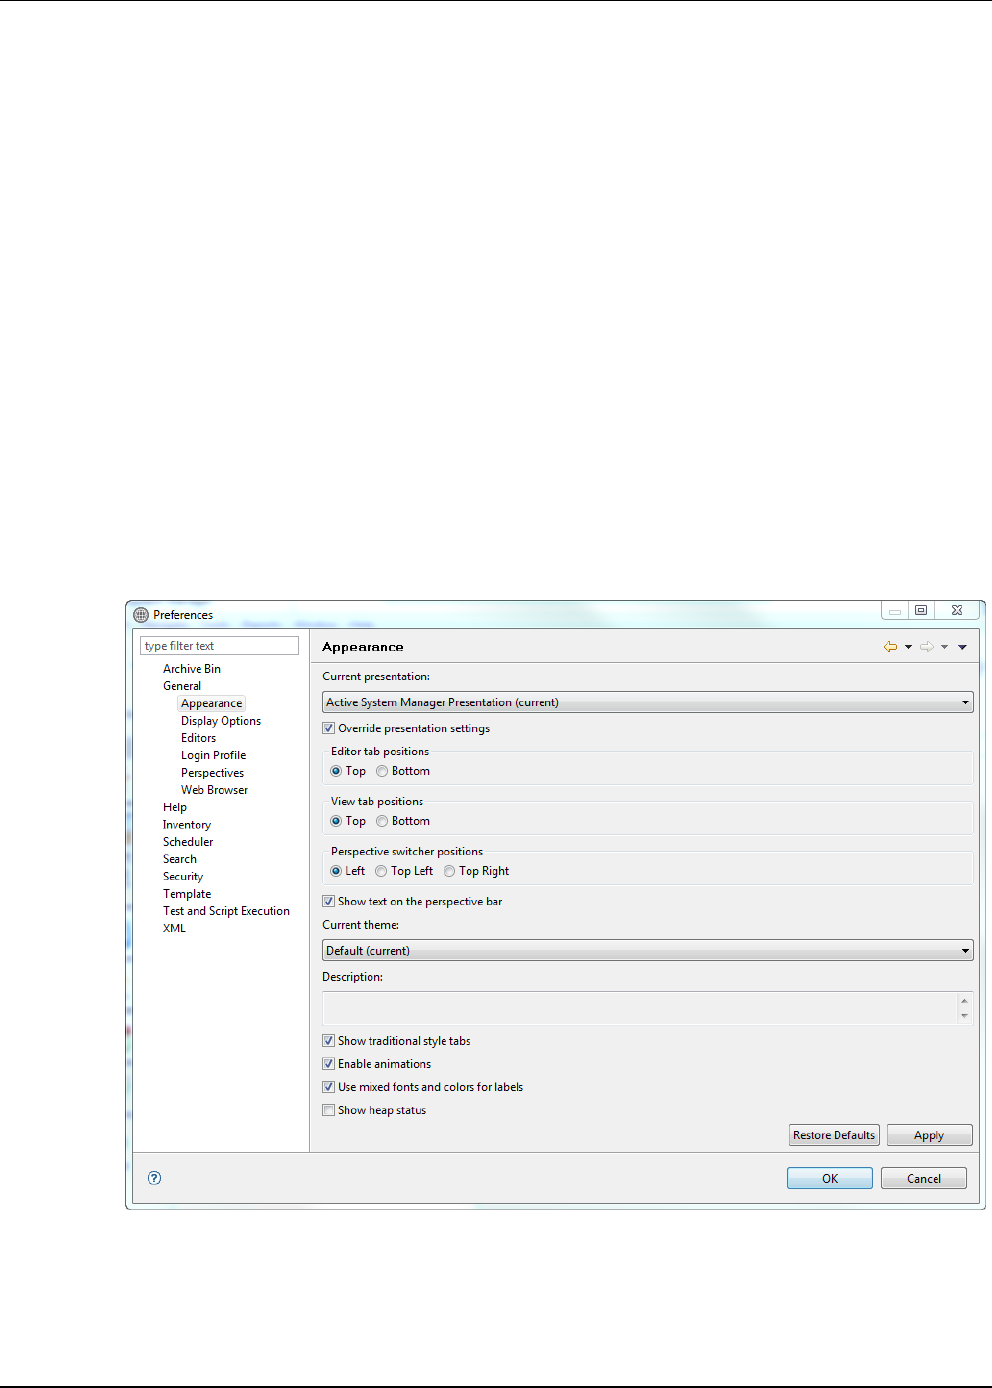Select XML in preferences tree

coord(174,928)
